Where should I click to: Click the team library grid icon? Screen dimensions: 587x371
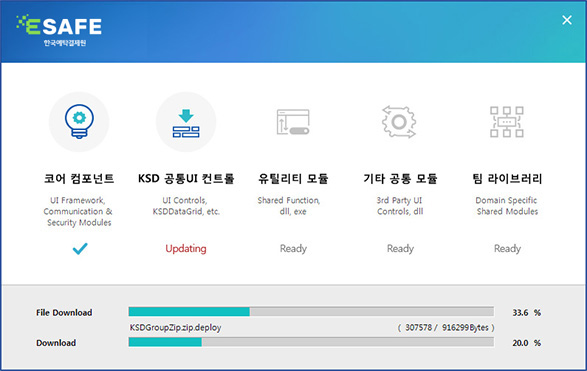(x=507, y=122)
